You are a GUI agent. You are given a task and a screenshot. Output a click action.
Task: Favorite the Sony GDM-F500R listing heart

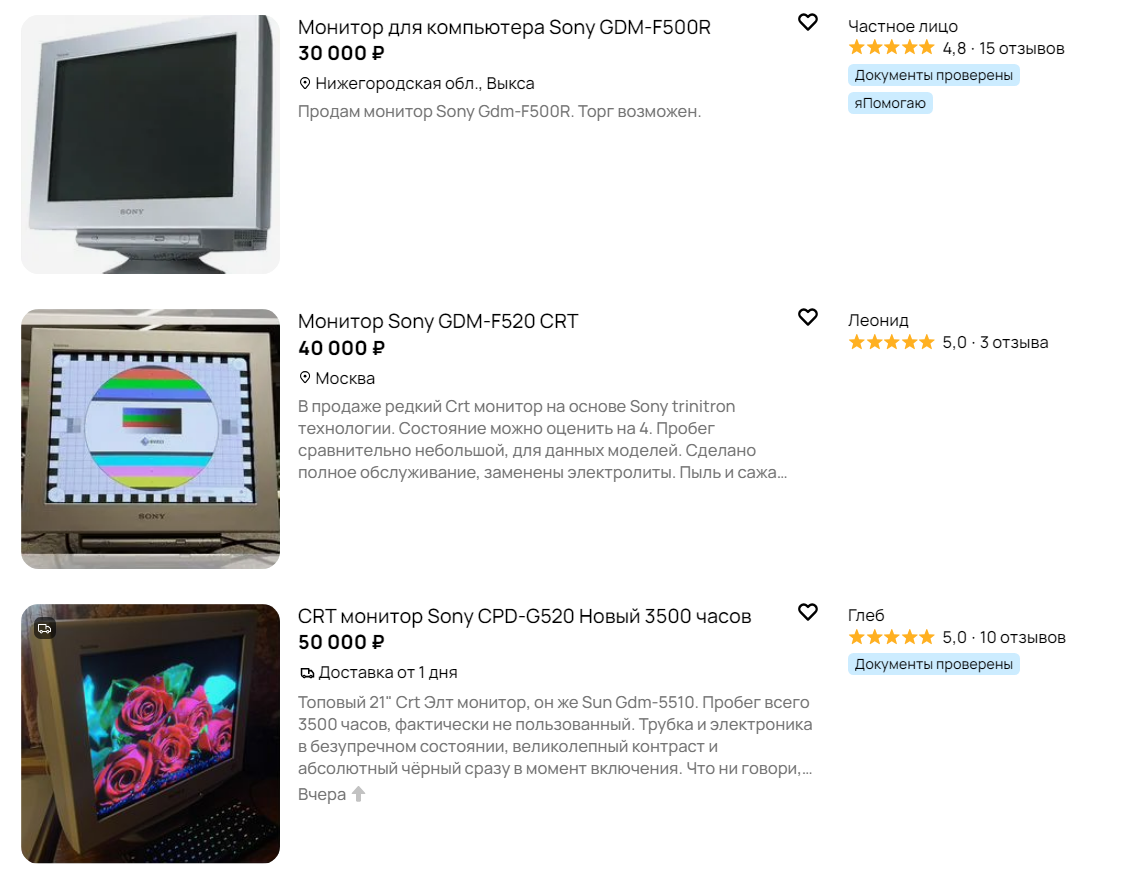point(808,22)
